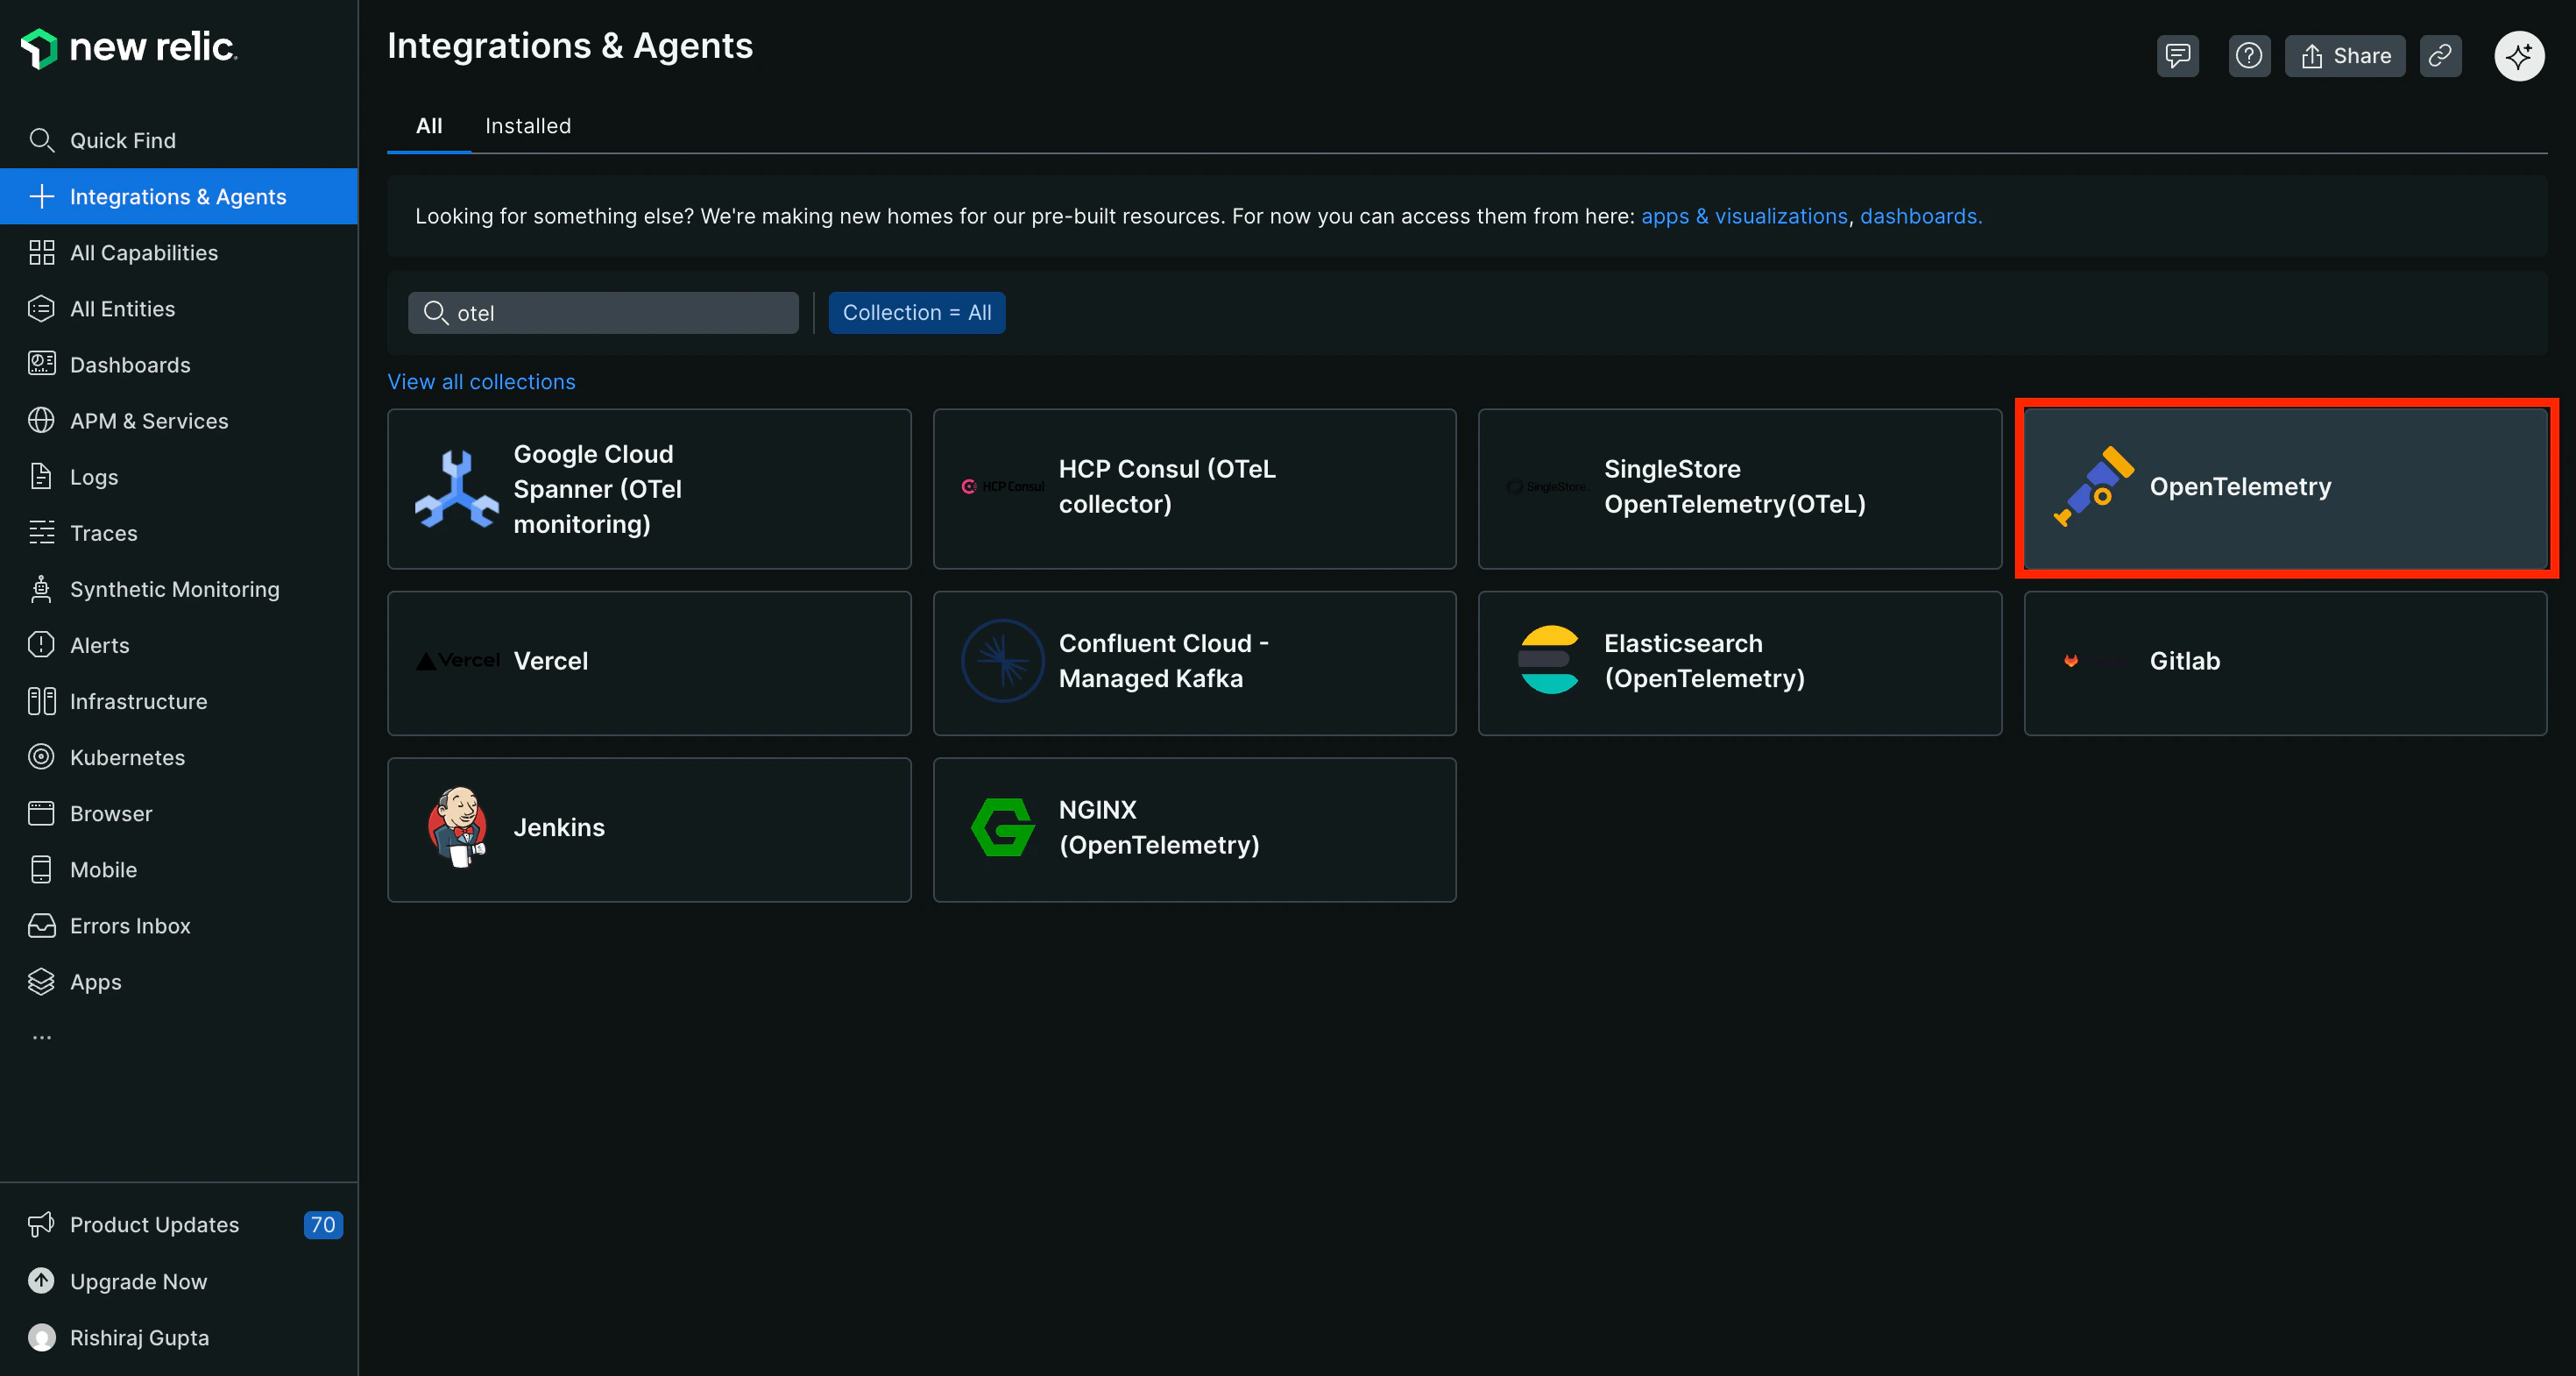The width and height of the screenshot is (2576, 1376).
Task: Focus the otel search field
Action: coord(603,313)
